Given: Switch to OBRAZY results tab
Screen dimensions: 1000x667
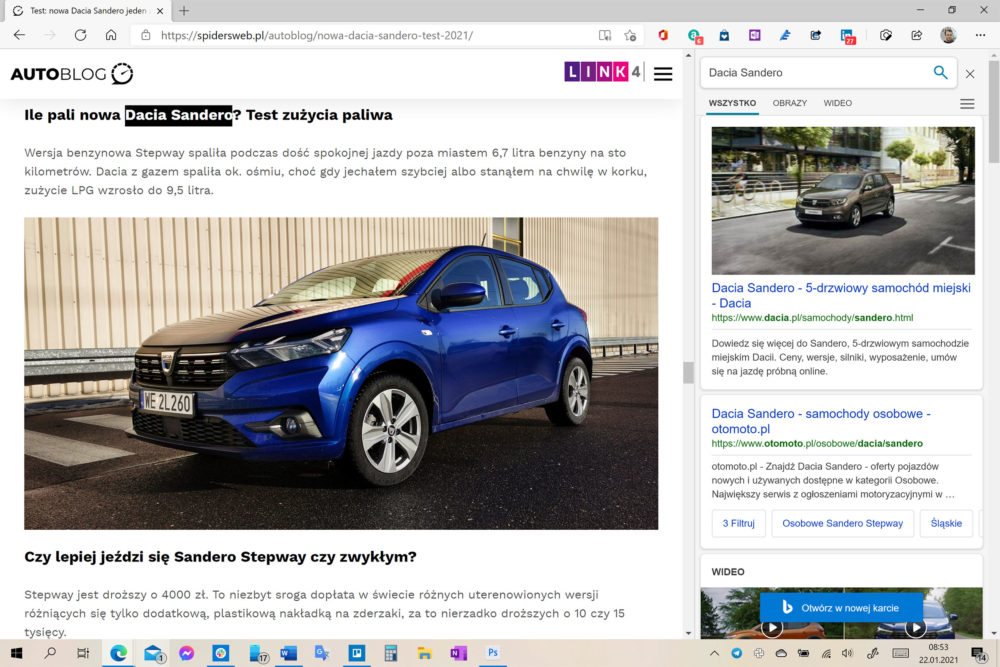Looking at the screenshot, I should (x=790, y=103).
